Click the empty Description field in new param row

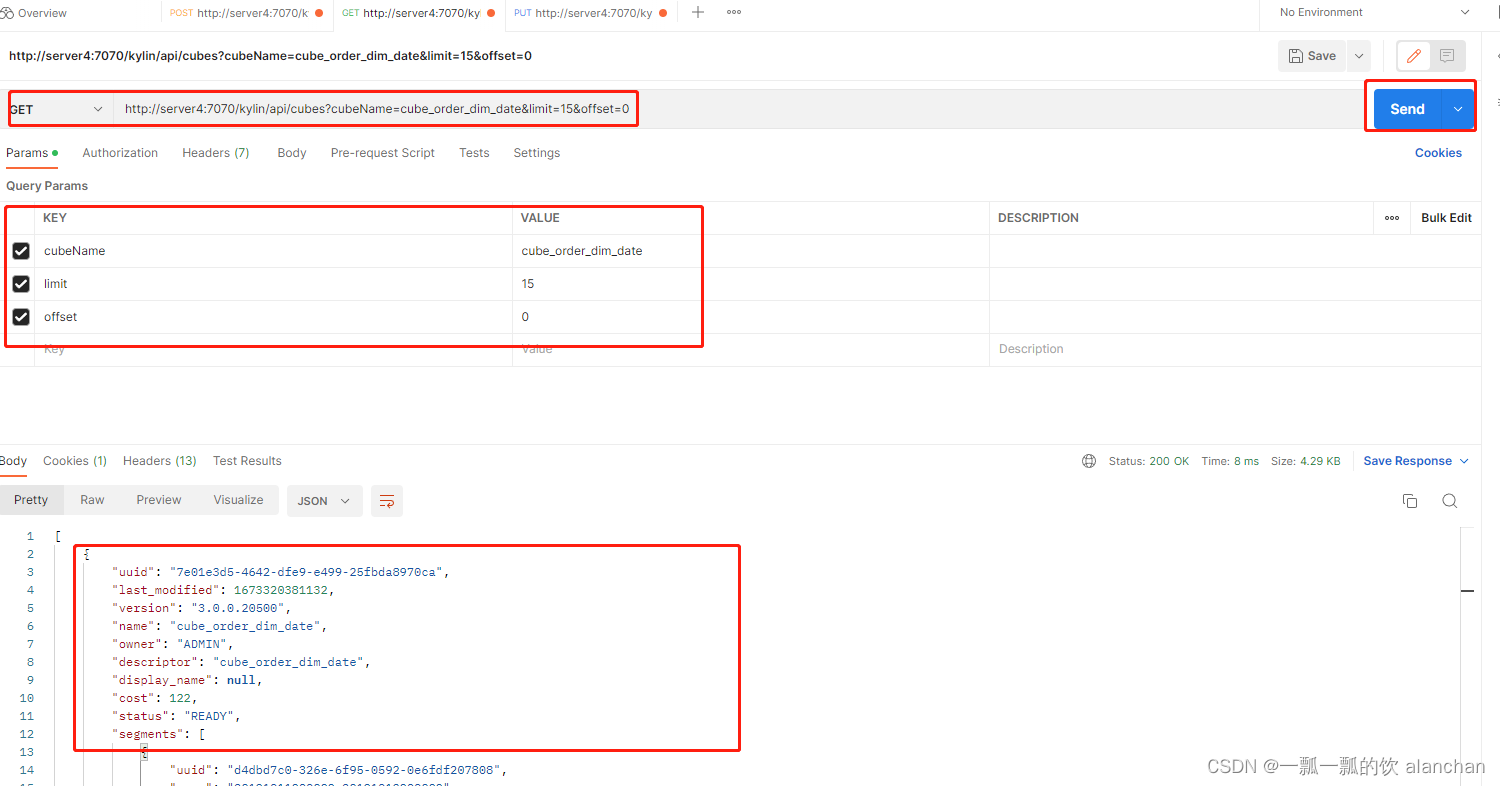pos(1235,349)
